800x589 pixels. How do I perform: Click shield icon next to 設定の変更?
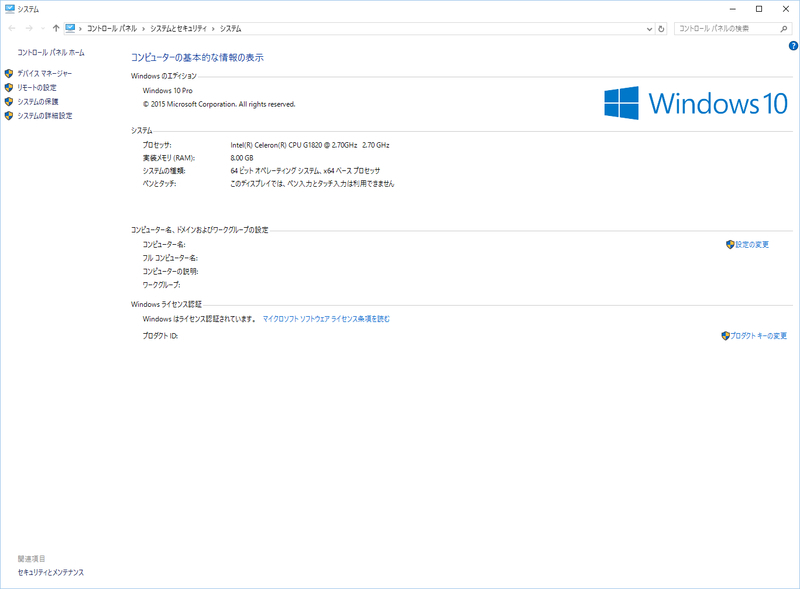[x=730, y=244]
